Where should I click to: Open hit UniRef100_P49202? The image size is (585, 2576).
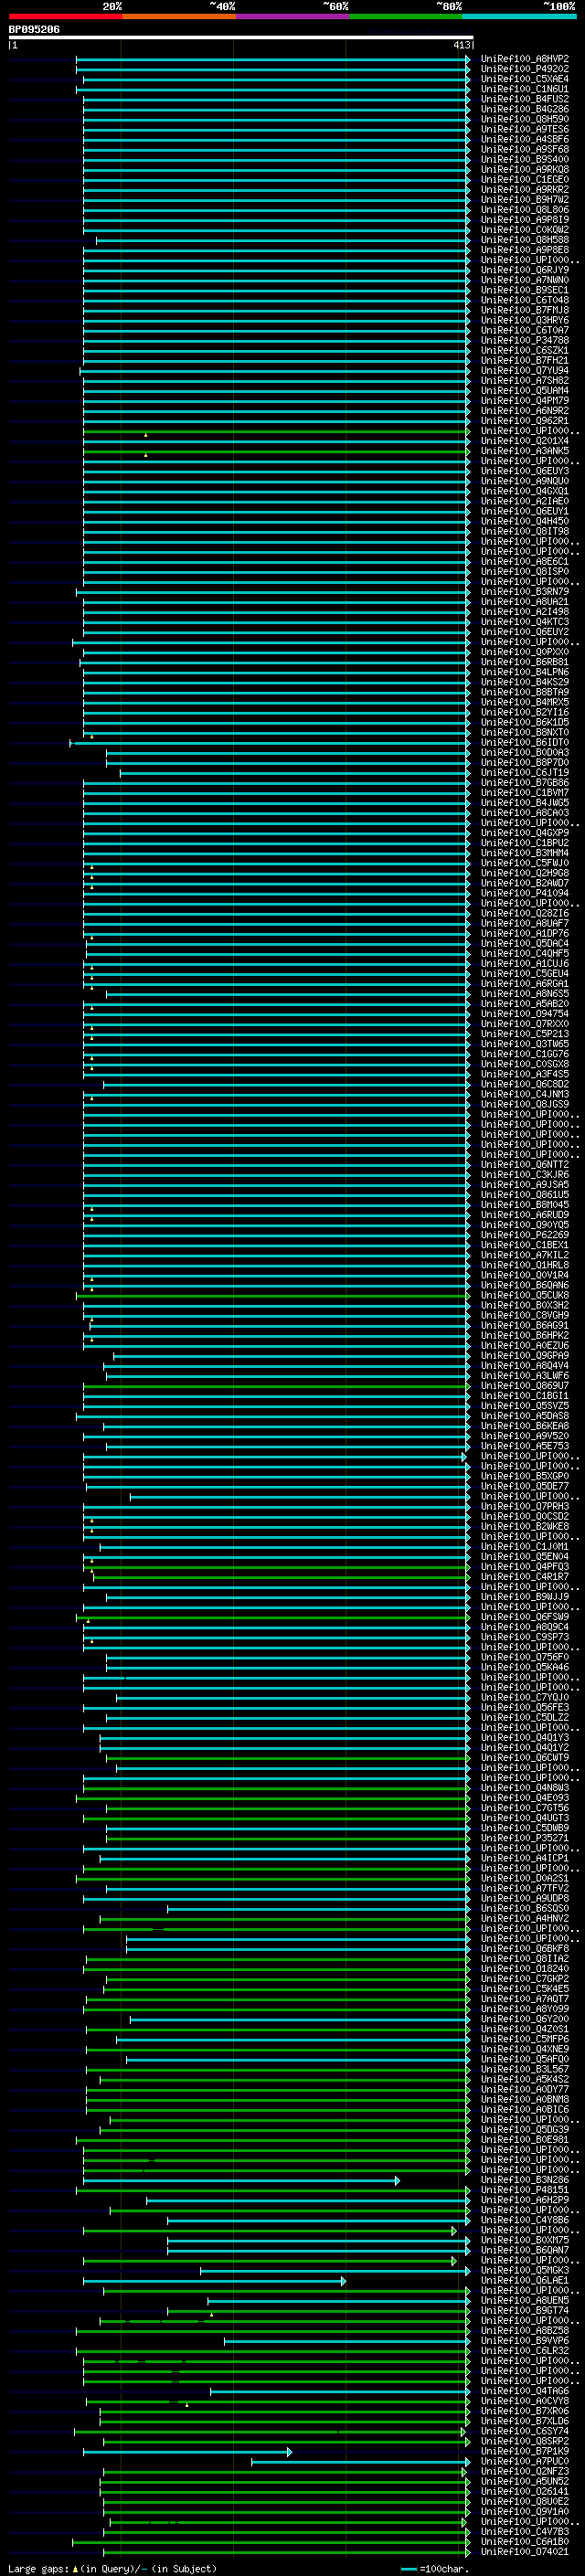click(524, 69)
